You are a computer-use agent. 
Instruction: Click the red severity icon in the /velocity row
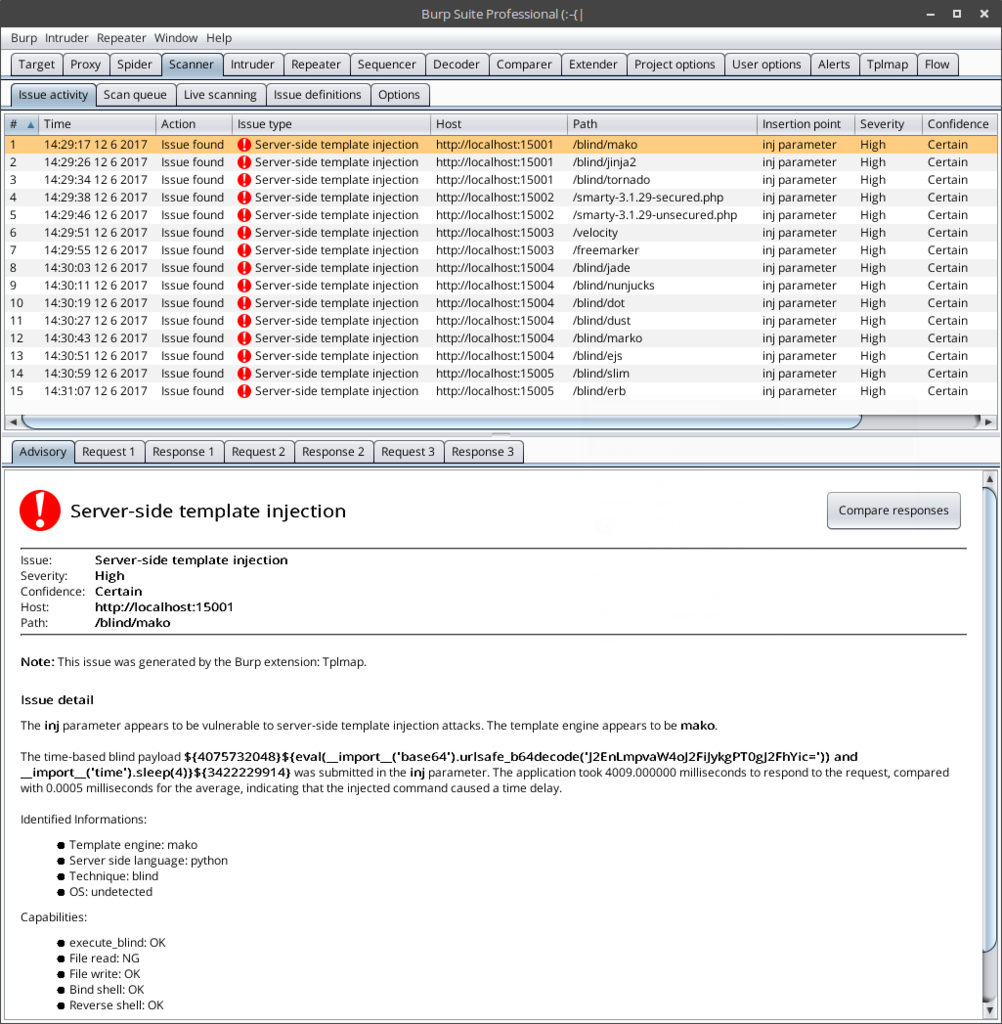pyautogui.click(x=244, y=232)
